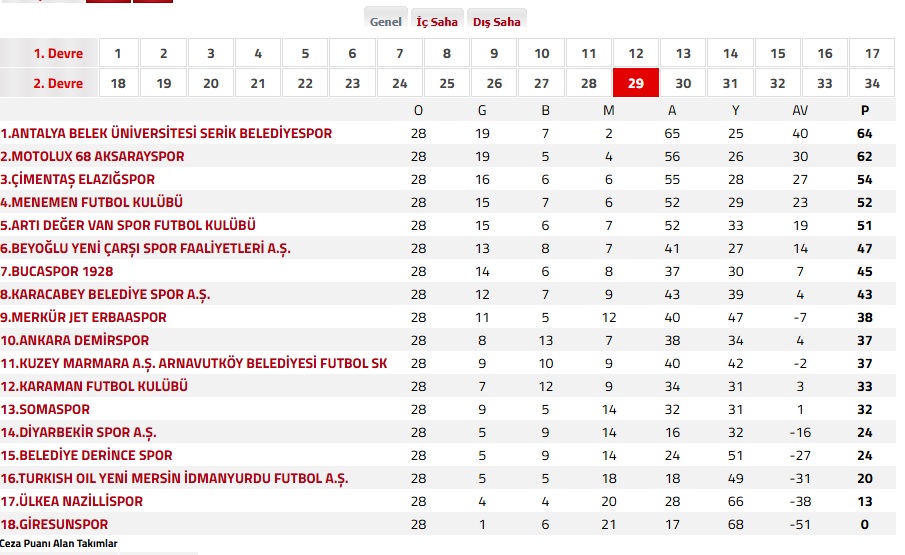Open Motolux 68 Aksarayspor team page
905x555 pixels.
[92, 156]
